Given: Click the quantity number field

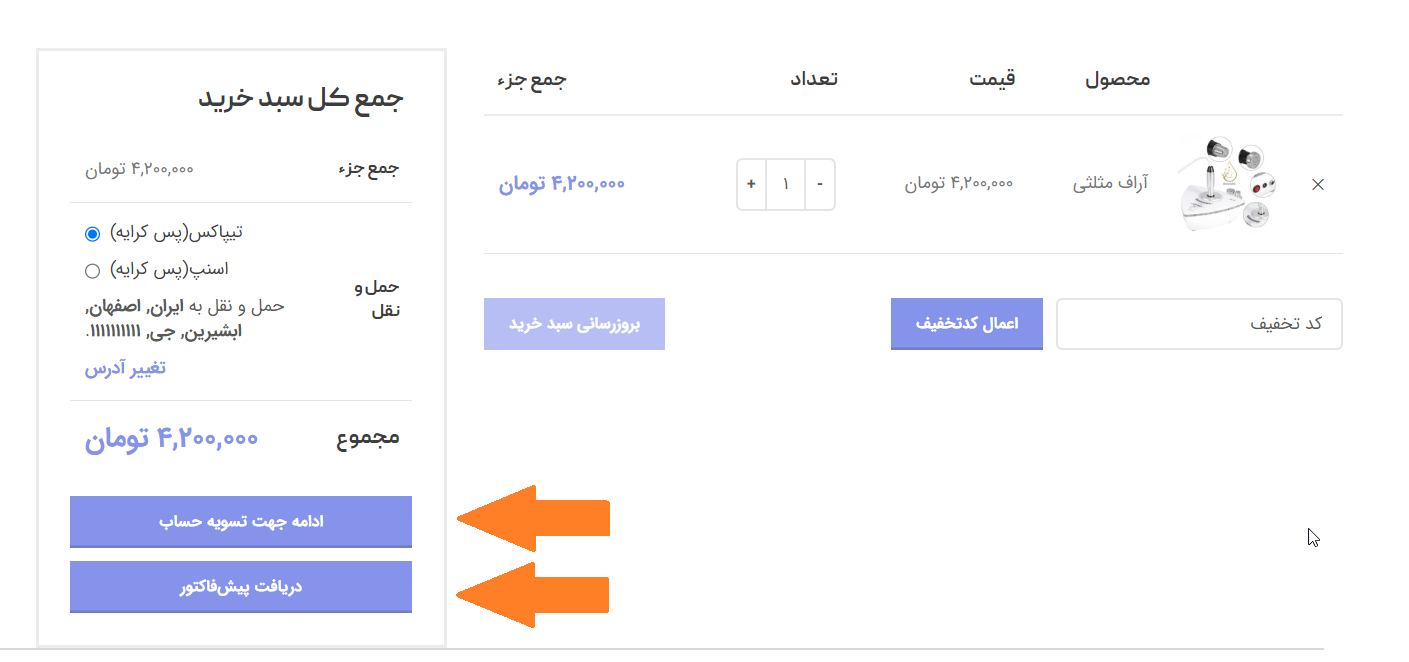Looking at the screenshot, I should (x=786, y=184).
